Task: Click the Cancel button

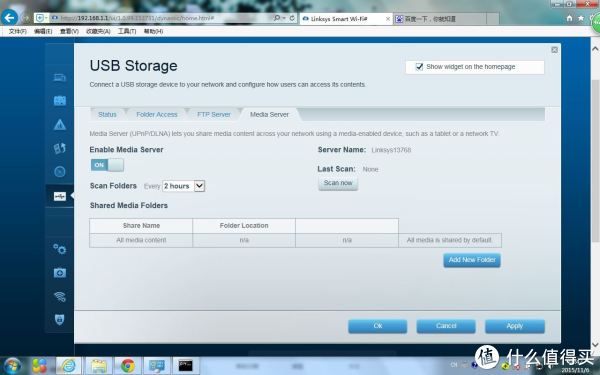Action: coord(446,326)
